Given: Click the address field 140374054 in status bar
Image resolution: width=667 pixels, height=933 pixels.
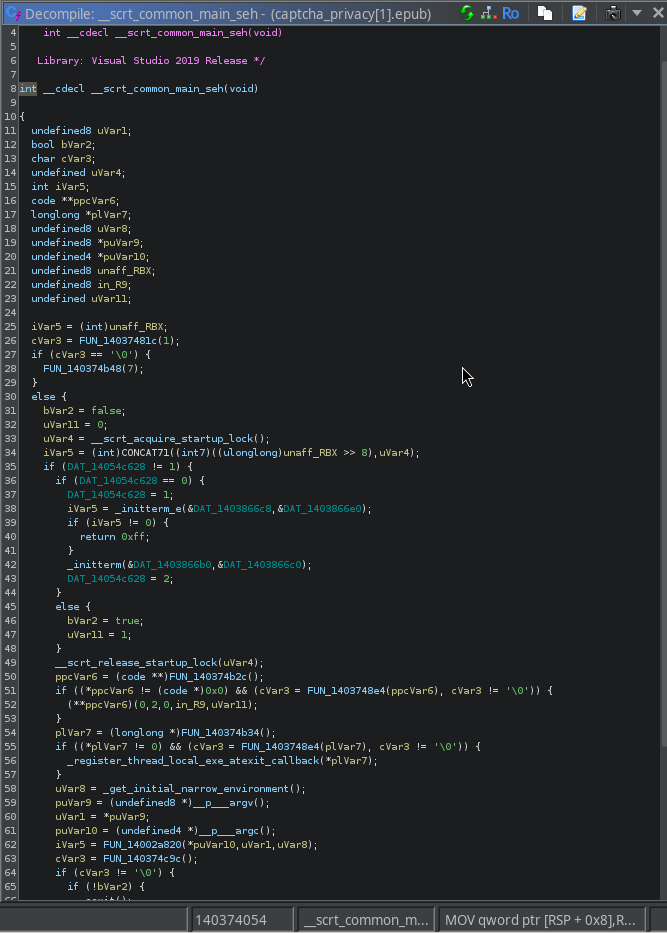Looking at the screenshot, I should tap(231, 919).
